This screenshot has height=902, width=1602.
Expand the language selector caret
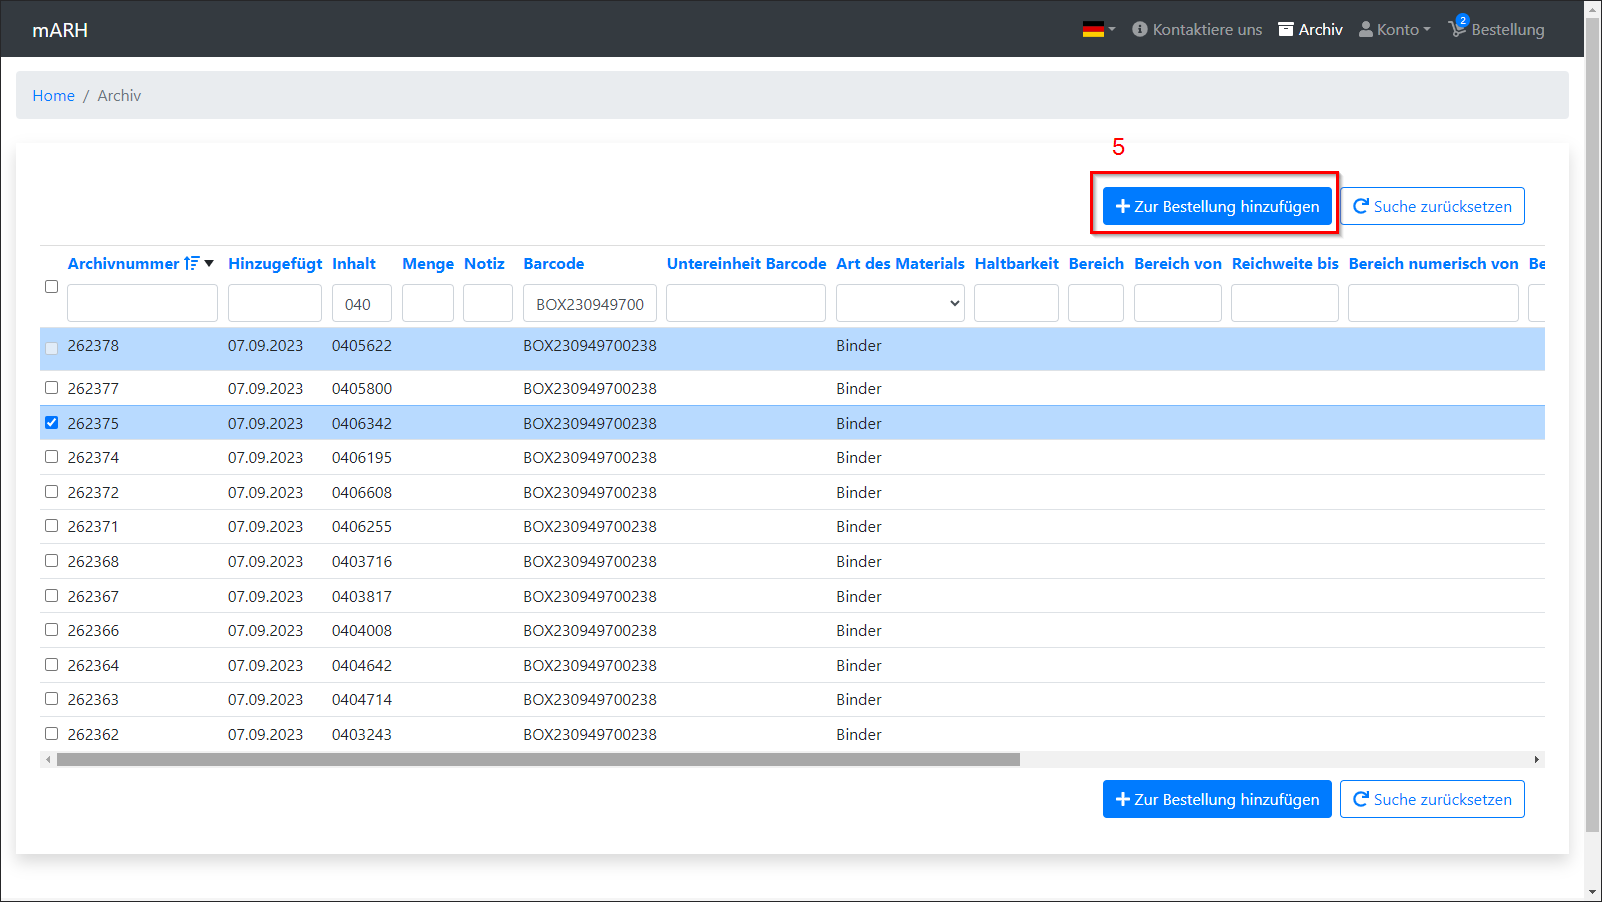tap(1112, 30)
